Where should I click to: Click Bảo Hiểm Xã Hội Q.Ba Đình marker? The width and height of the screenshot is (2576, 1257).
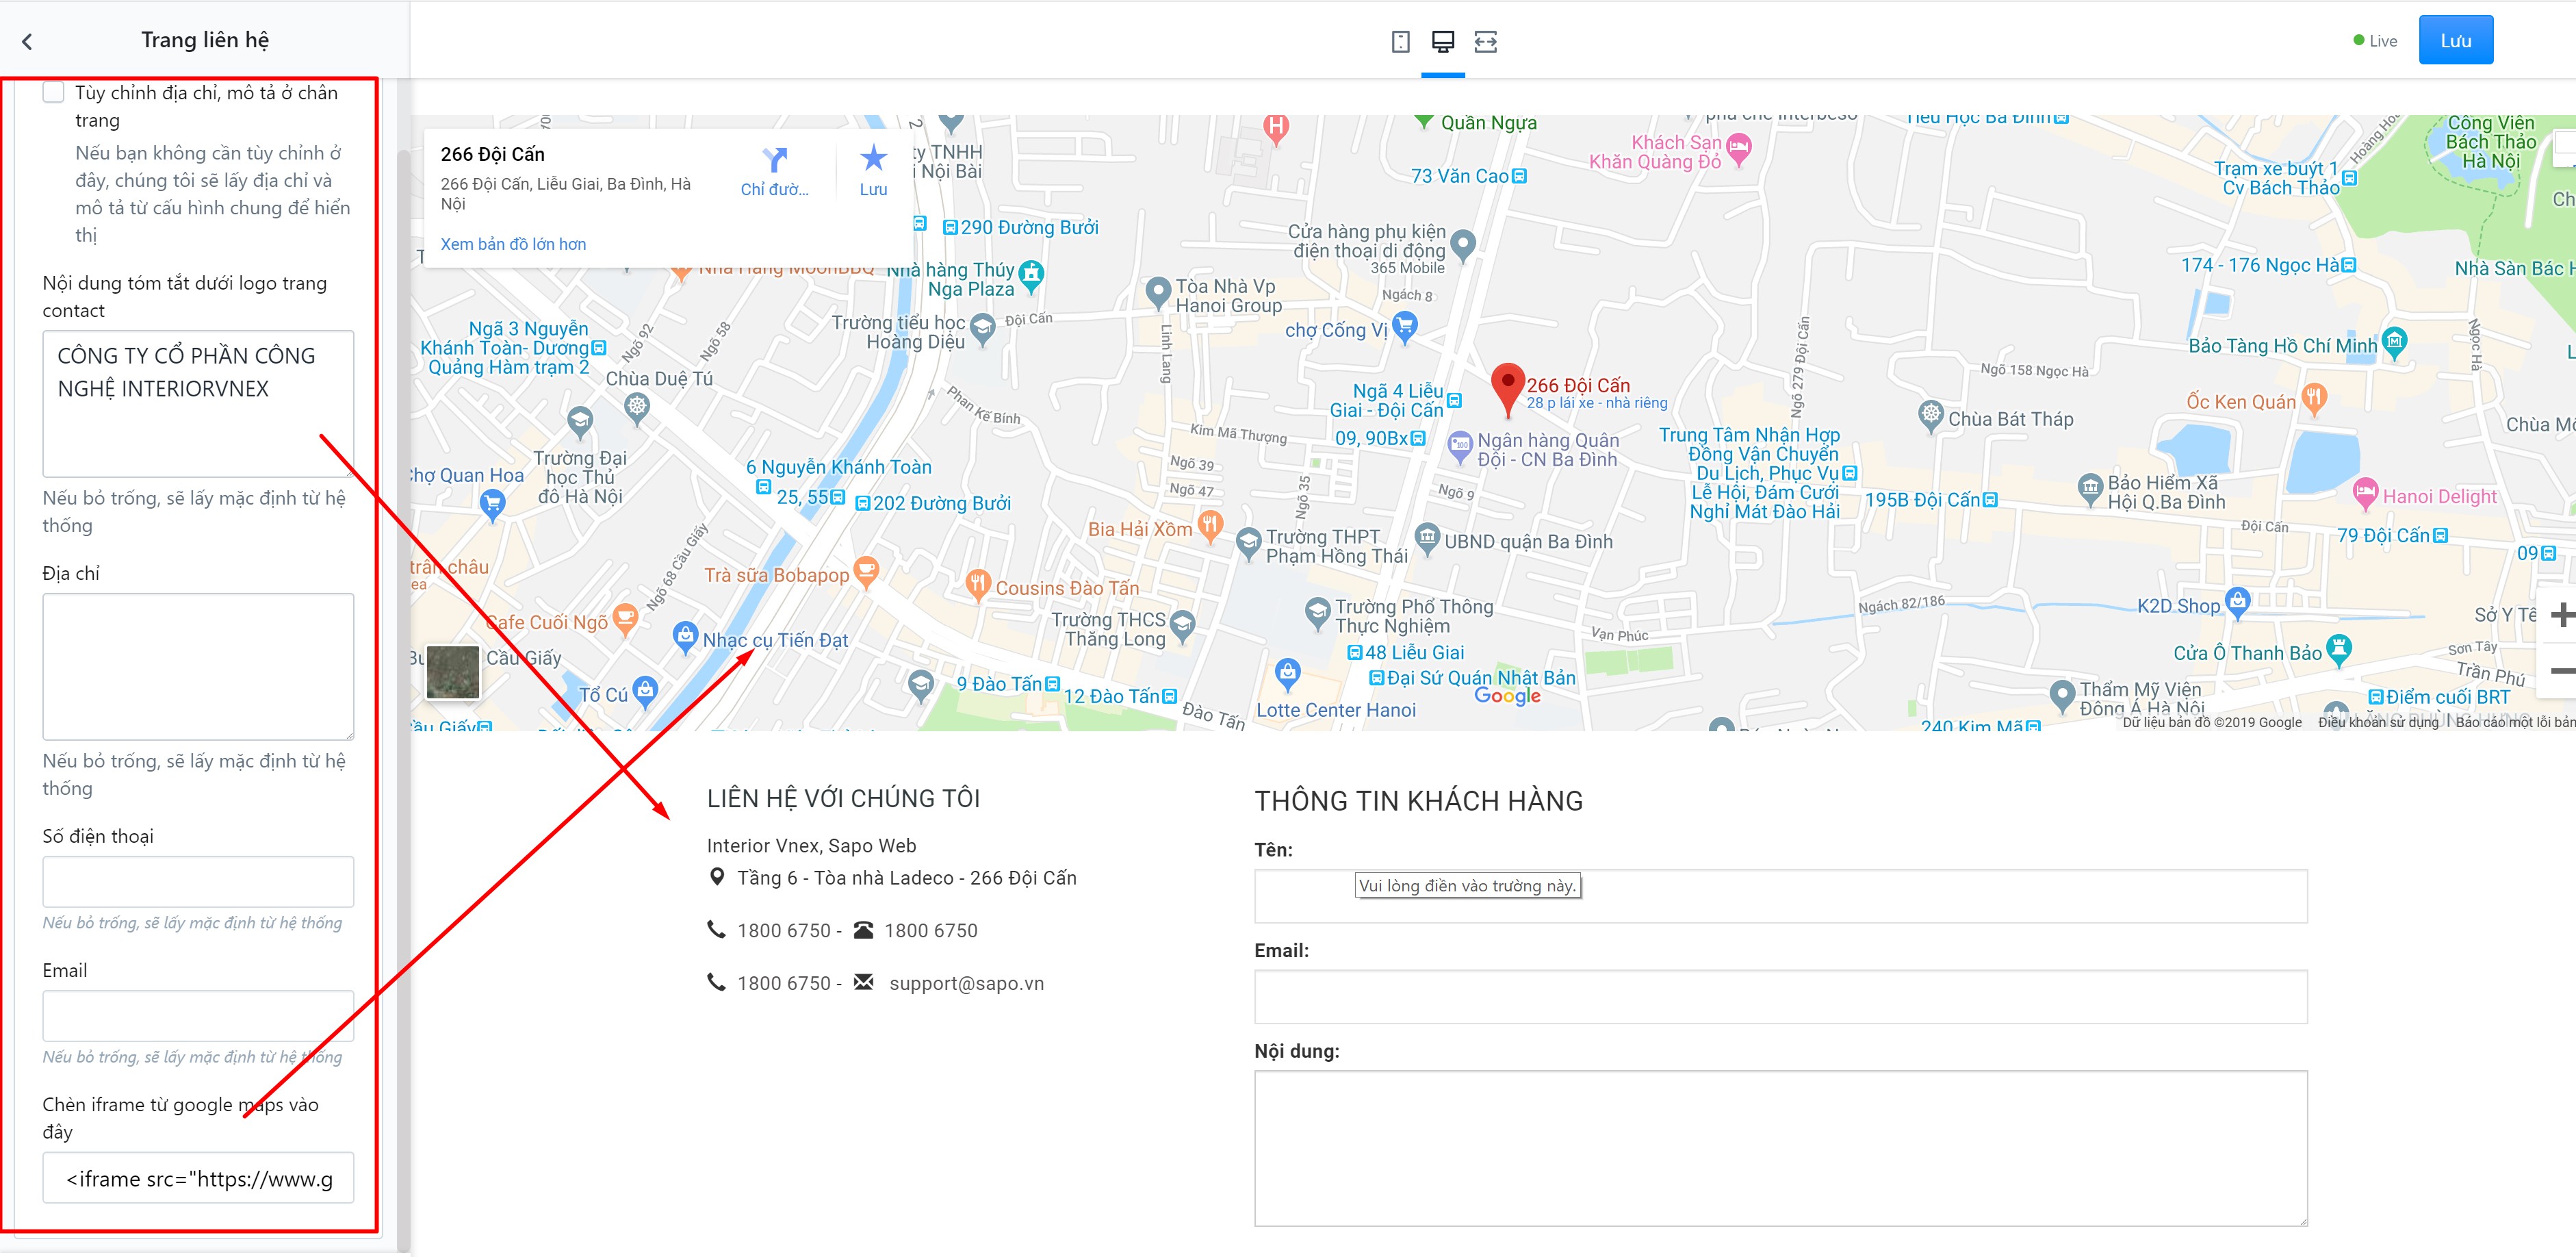(x=2090, y=489)
